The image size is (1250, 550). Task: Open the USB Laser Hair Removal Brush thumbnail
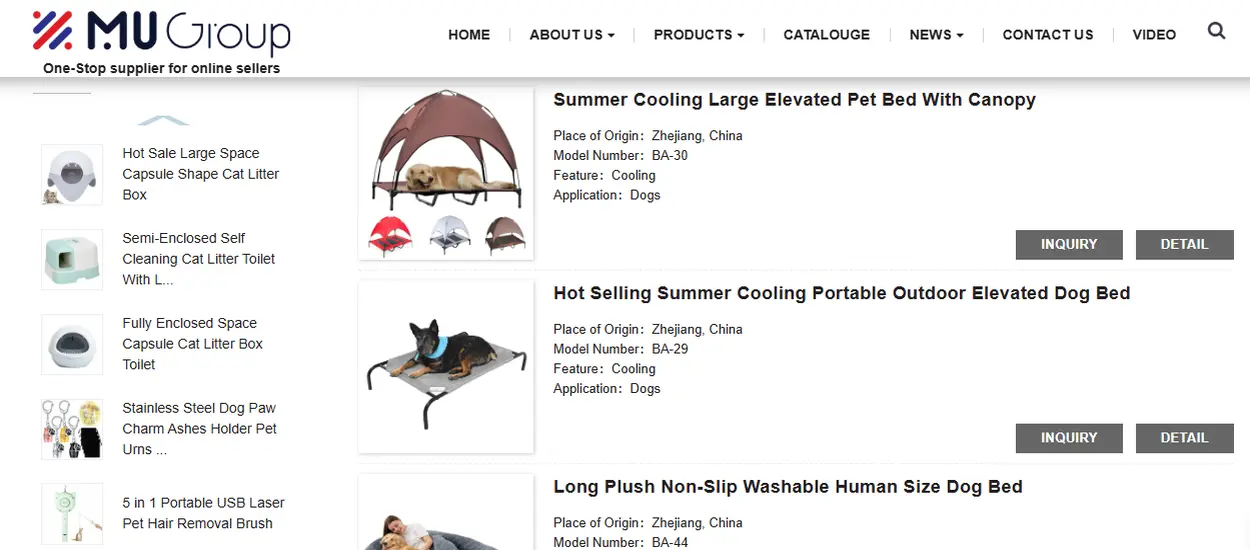(72, 514)
